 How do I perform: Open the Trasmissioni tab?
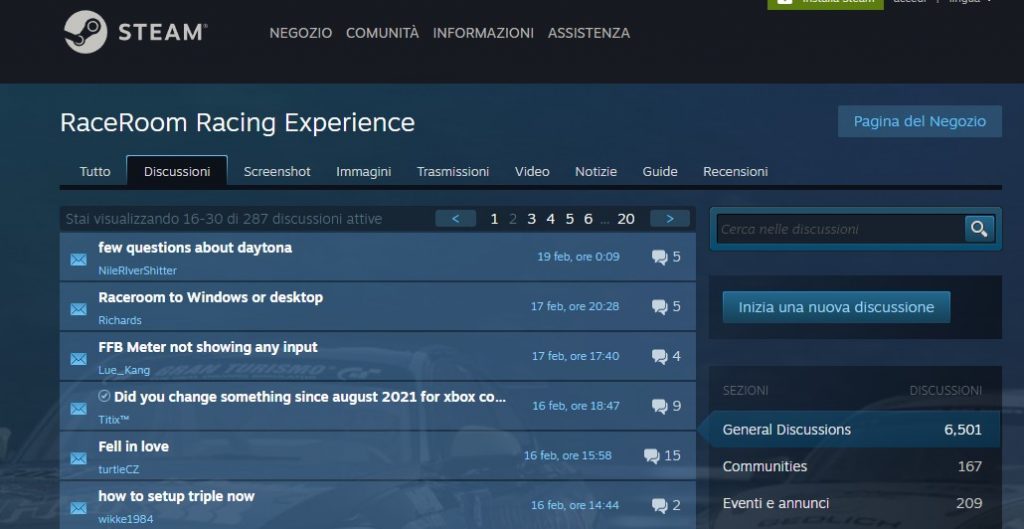click(453, 171)
